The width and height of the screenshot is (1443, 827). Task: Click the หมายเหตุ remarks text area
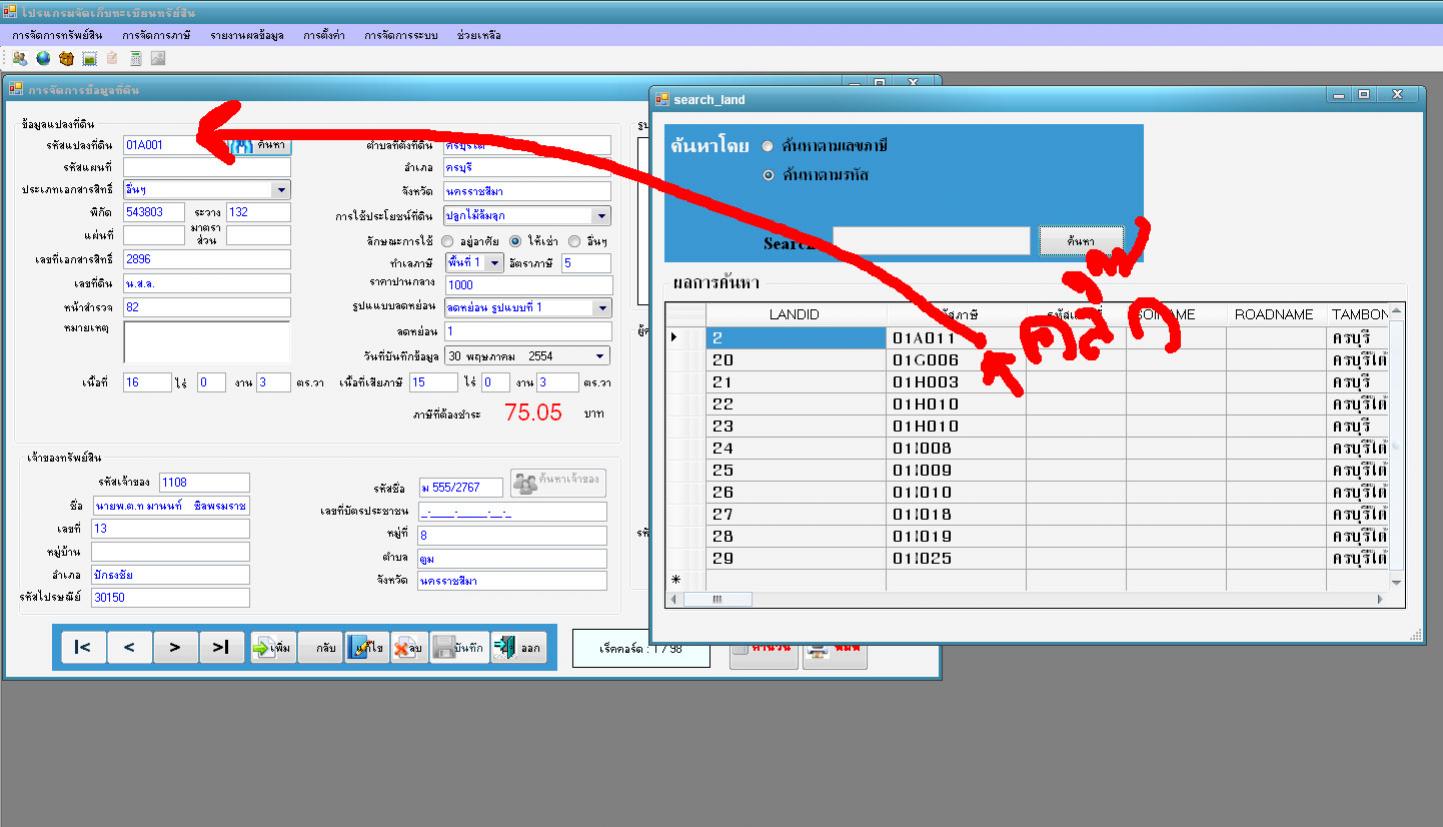tap(207, 342)
